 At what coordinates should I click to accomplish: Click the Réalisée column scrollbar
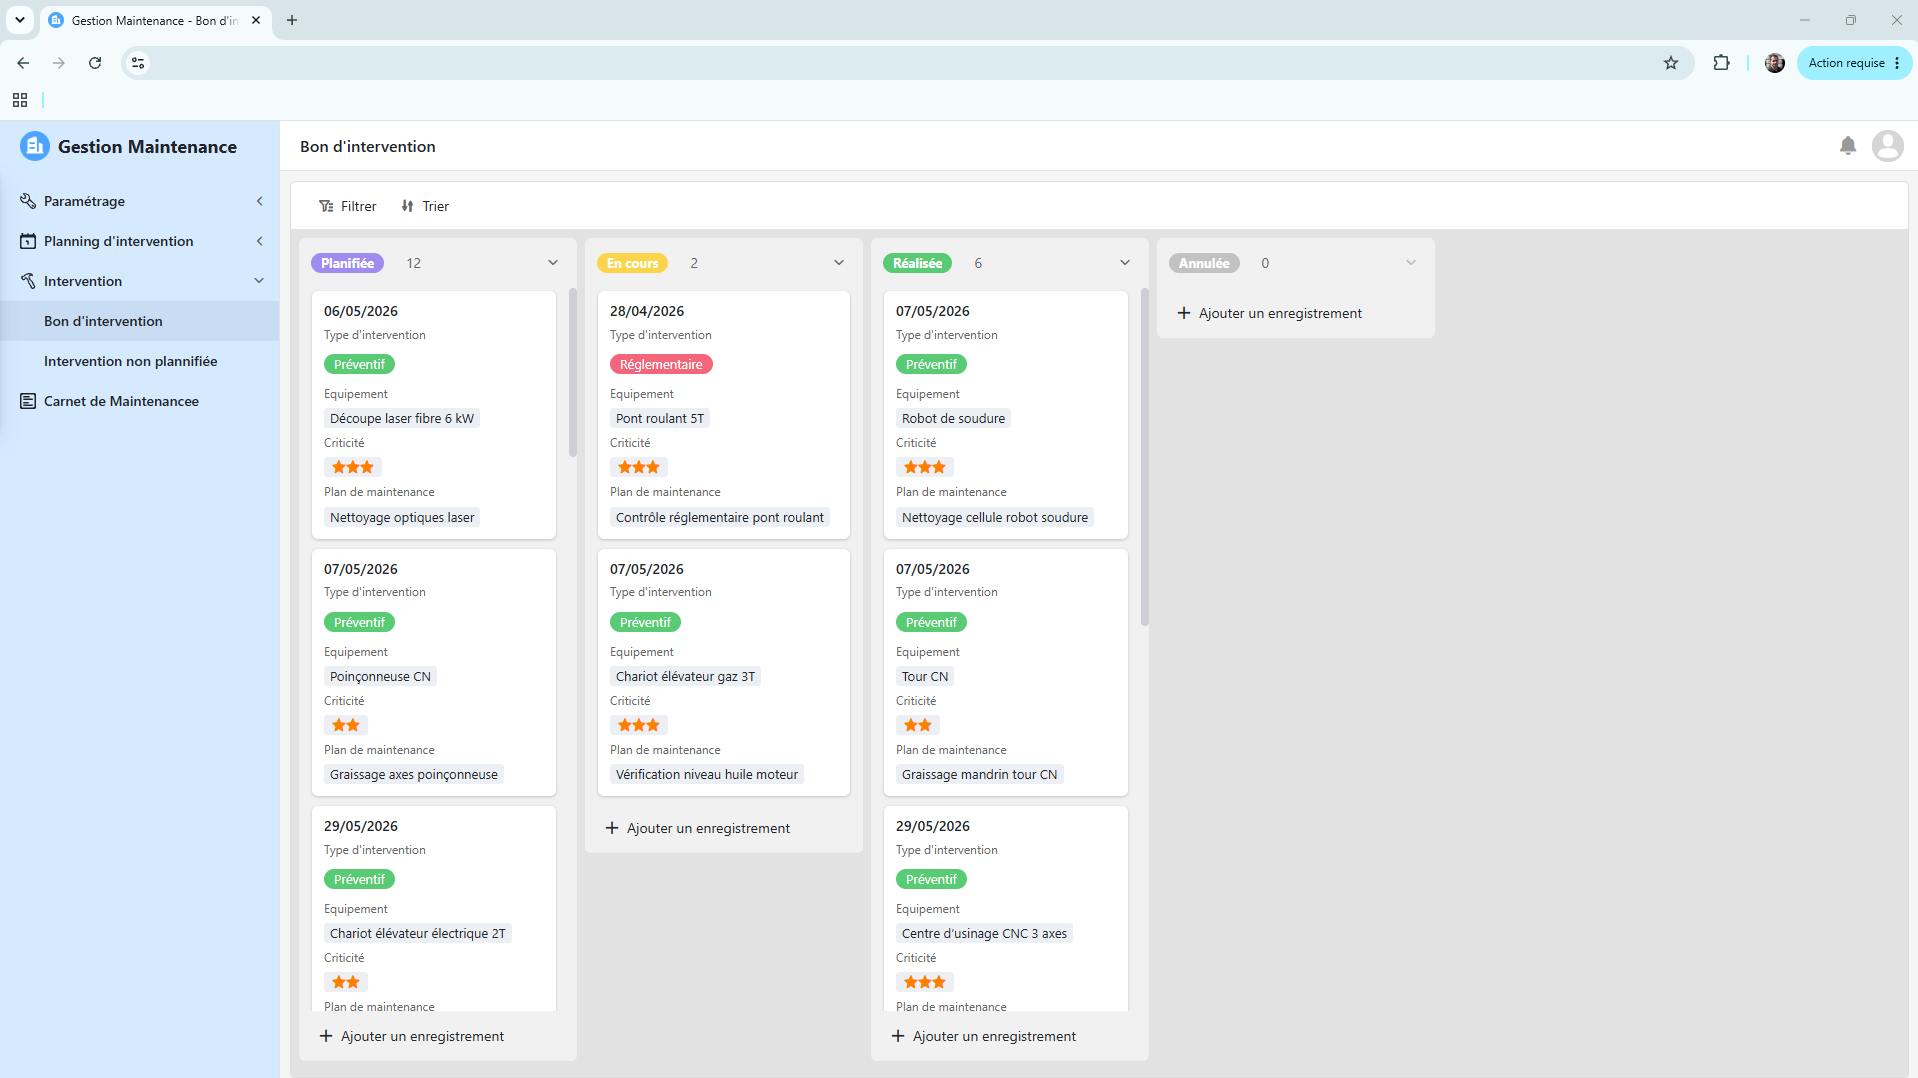1144,457
